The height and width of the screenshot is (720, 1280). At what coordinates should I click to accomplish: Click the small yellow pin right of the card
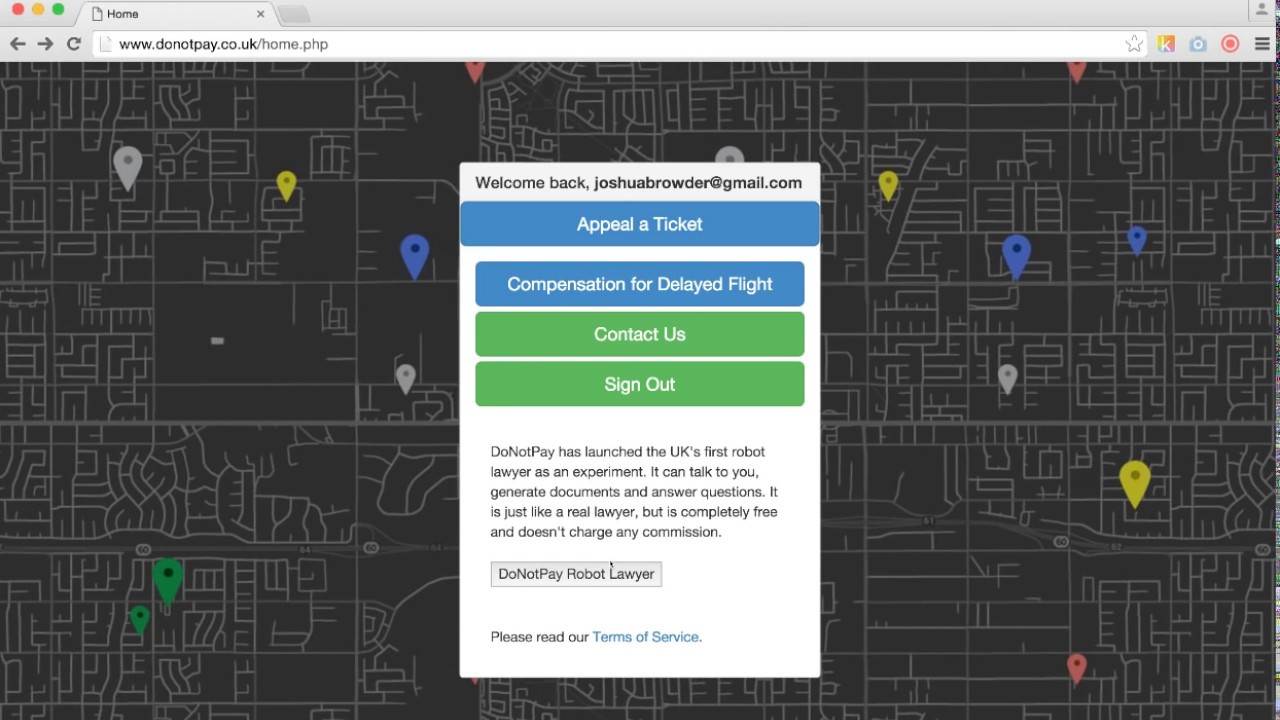(x=888, y=185)
